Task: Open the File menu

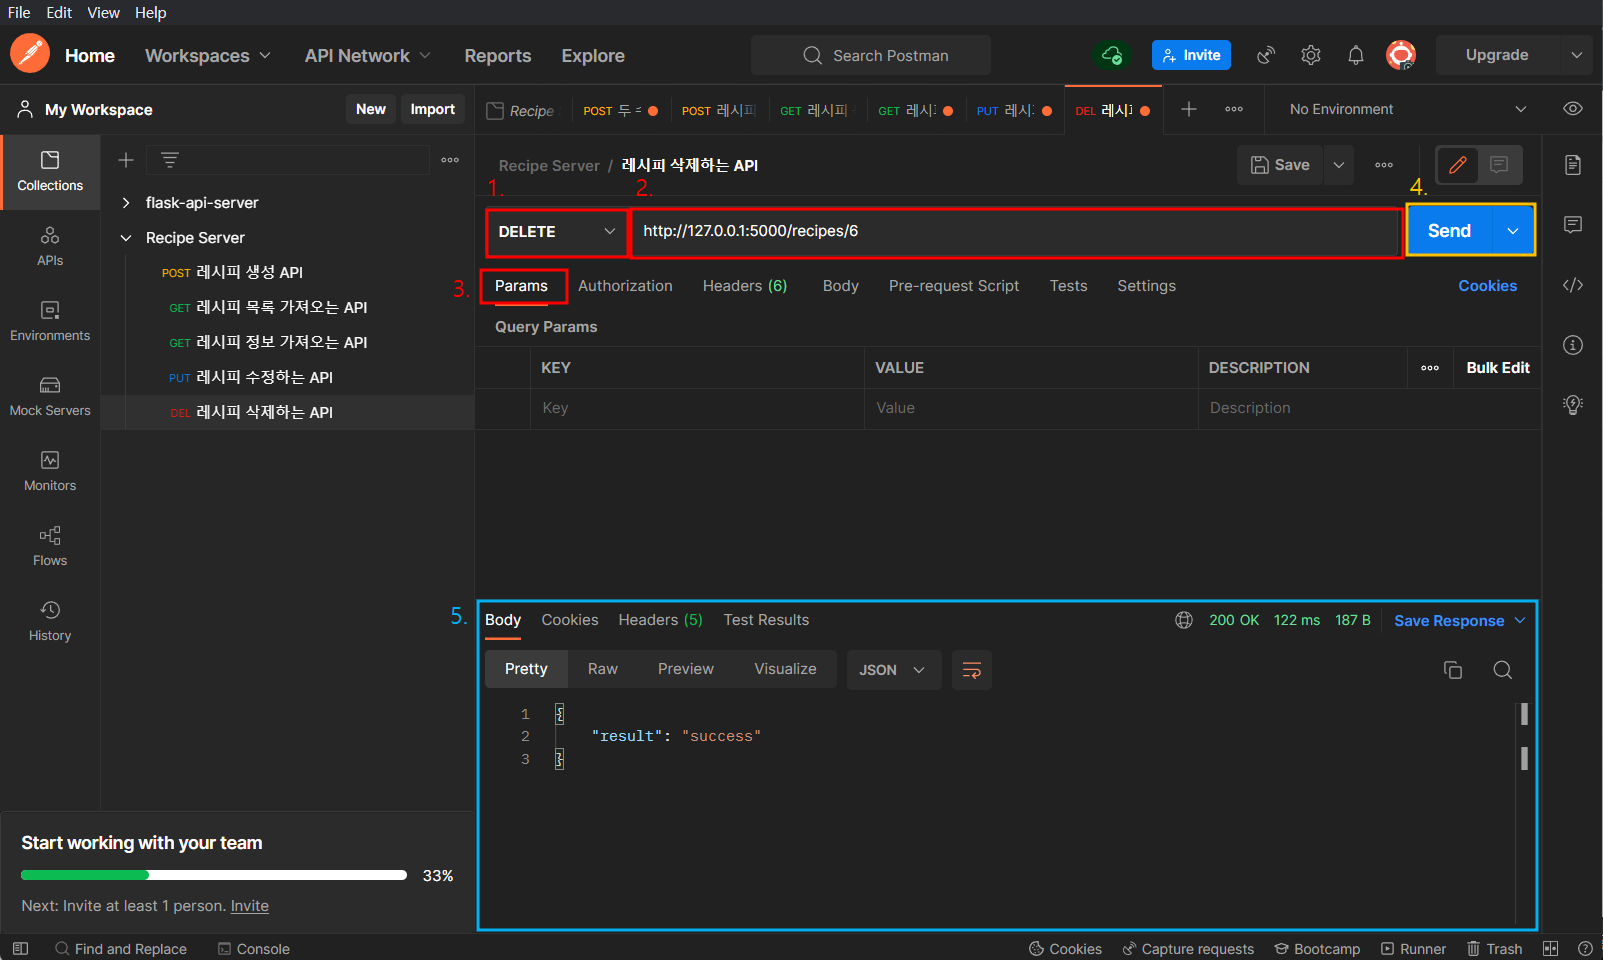Action: (x=19, y=12)
